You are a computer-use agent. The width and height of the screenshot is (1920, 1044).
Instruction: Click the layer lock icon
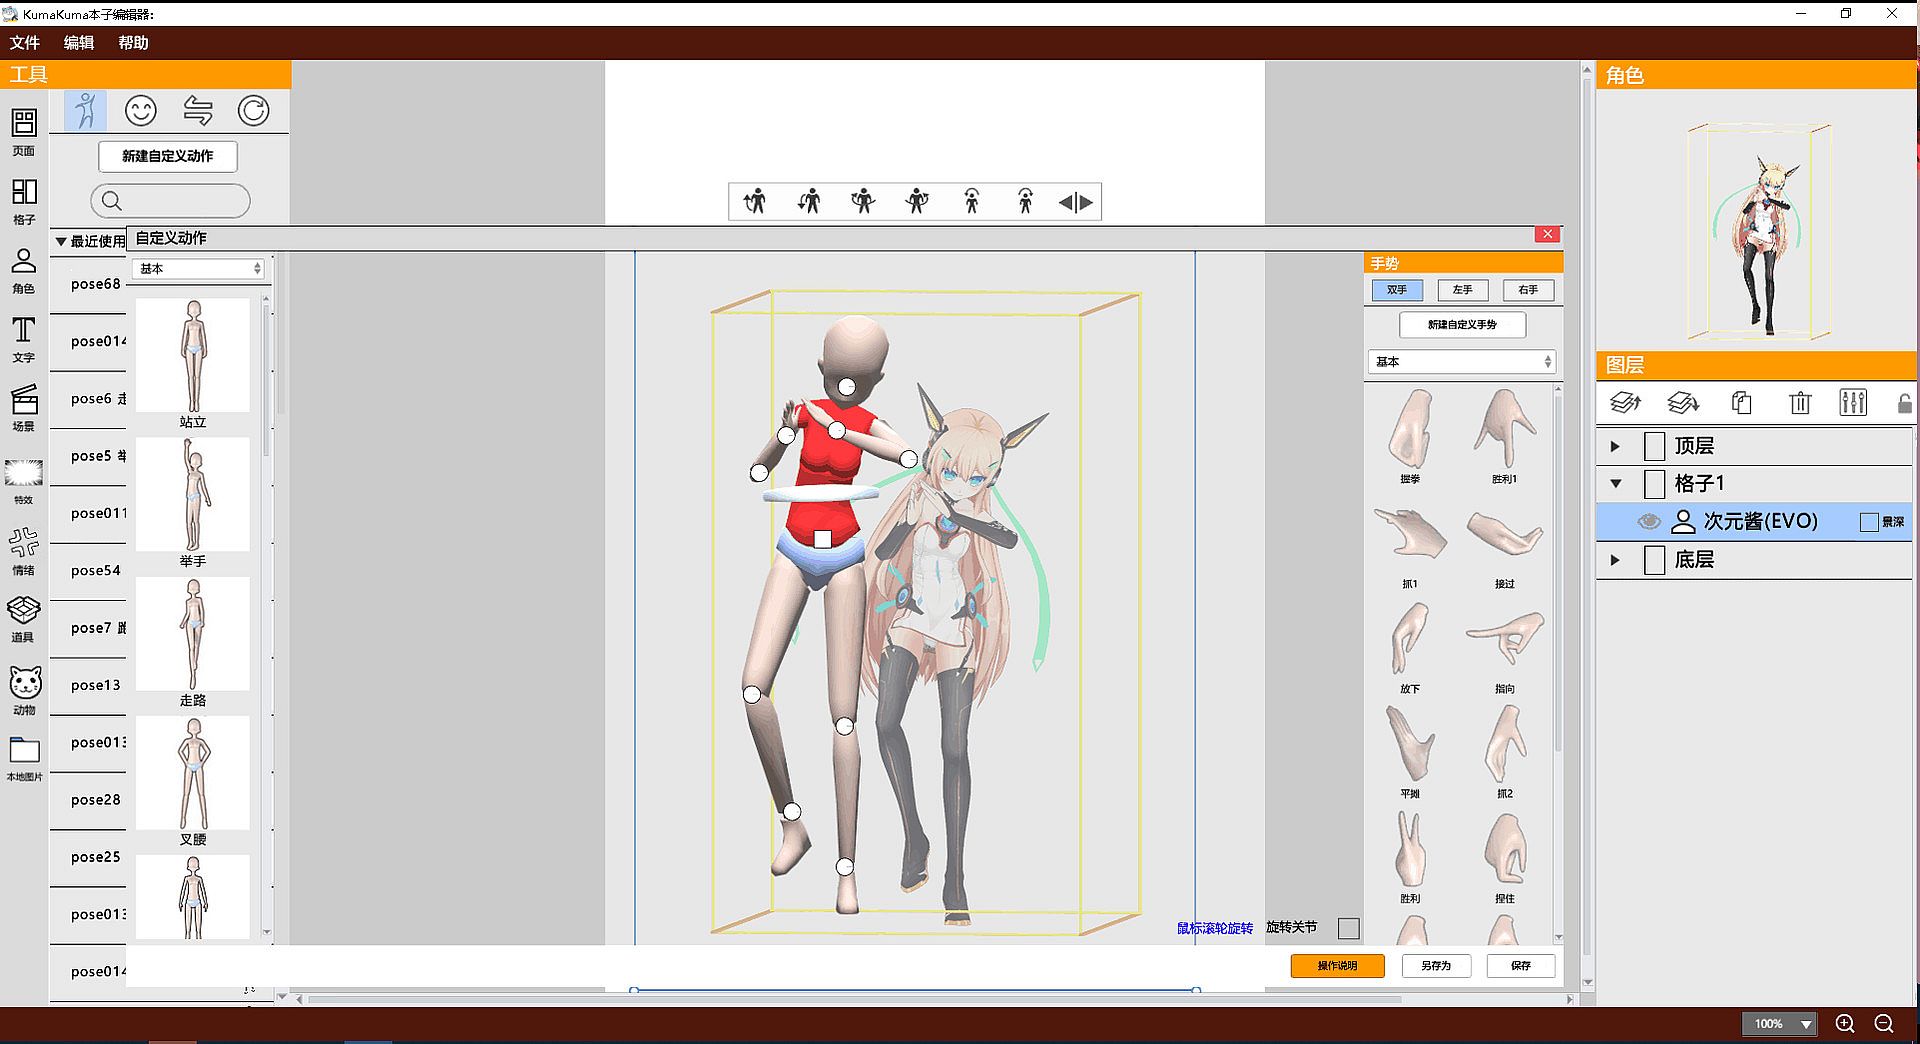(x=1904, y=403)
